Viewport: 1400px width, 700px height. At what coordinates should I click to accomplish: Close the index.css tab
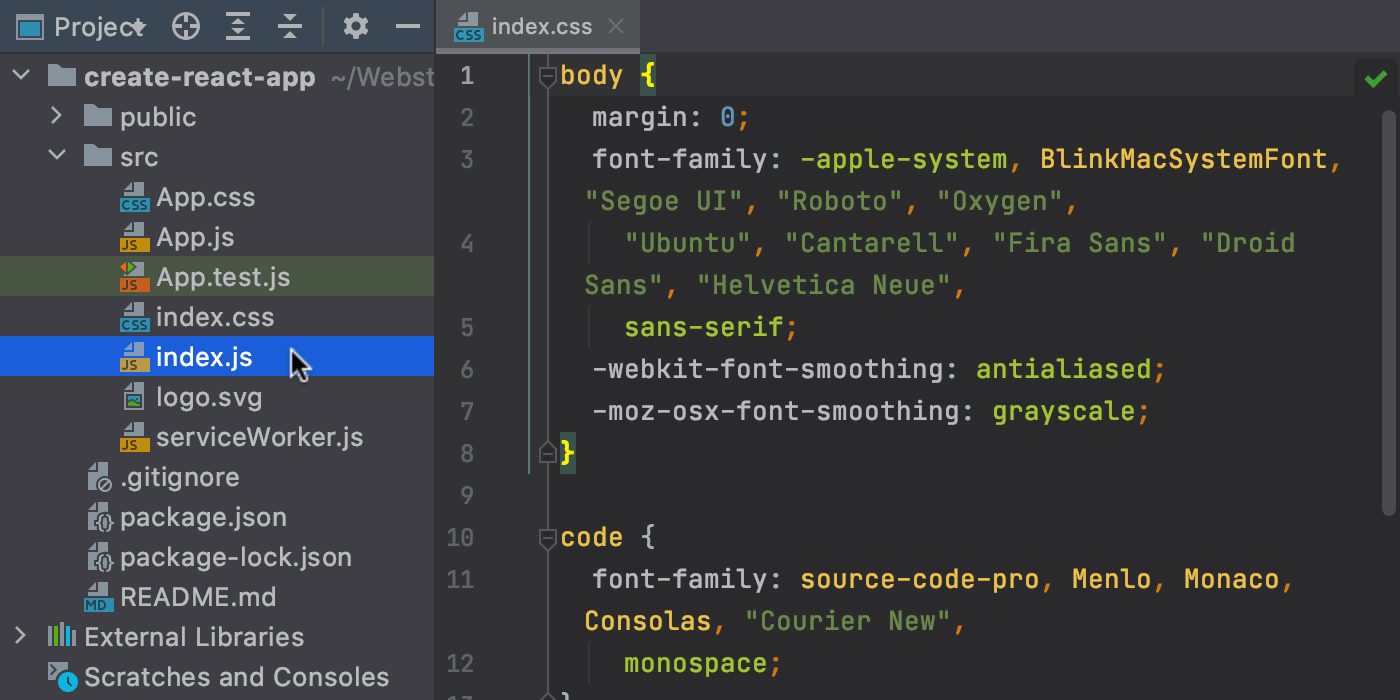pyautogui.click(x=617, y=27)
